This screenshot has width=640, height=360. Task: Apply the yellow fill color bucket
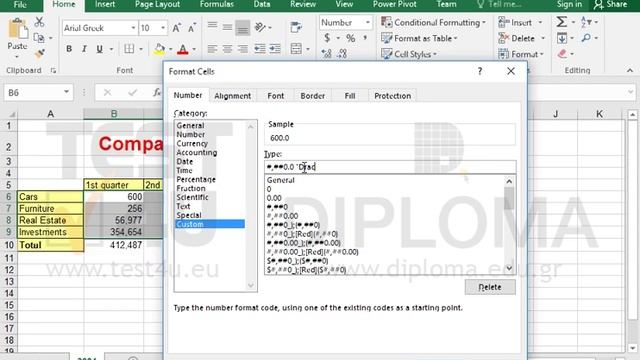click(160, 49)
